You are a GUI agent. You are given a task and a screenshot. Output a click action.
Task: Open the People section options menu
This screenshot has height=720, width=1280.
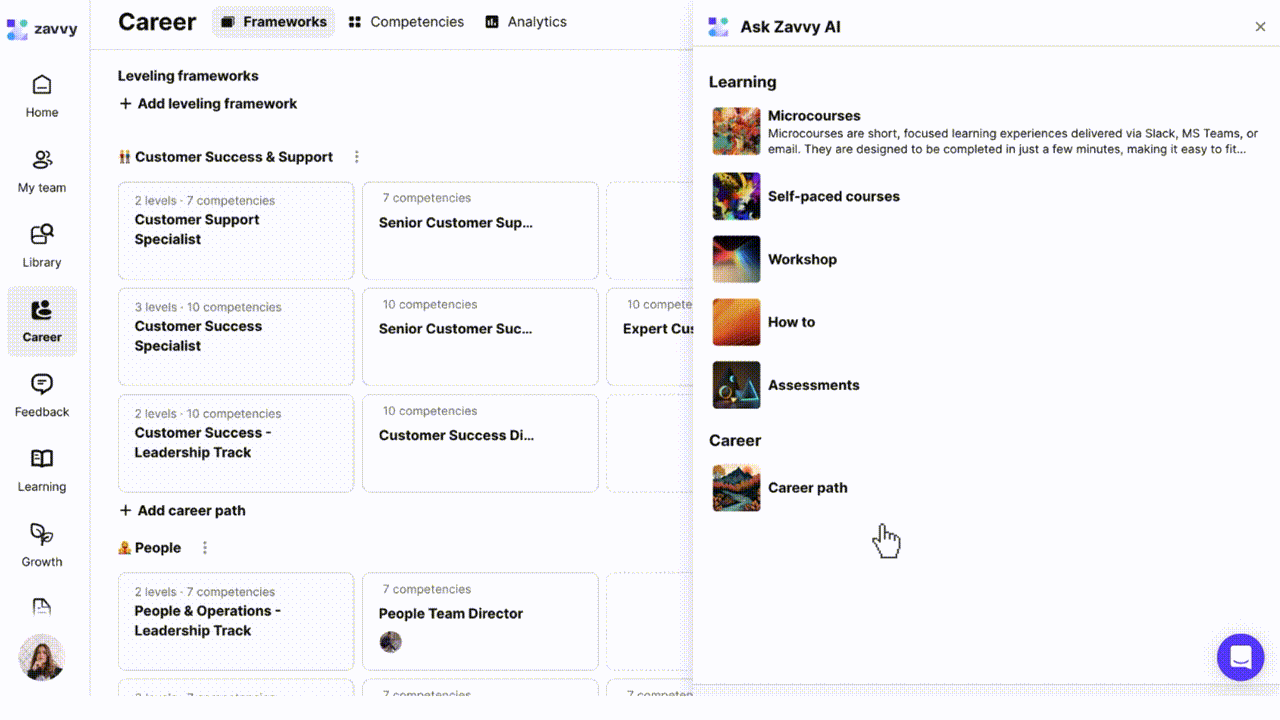(x=205, y=548)
